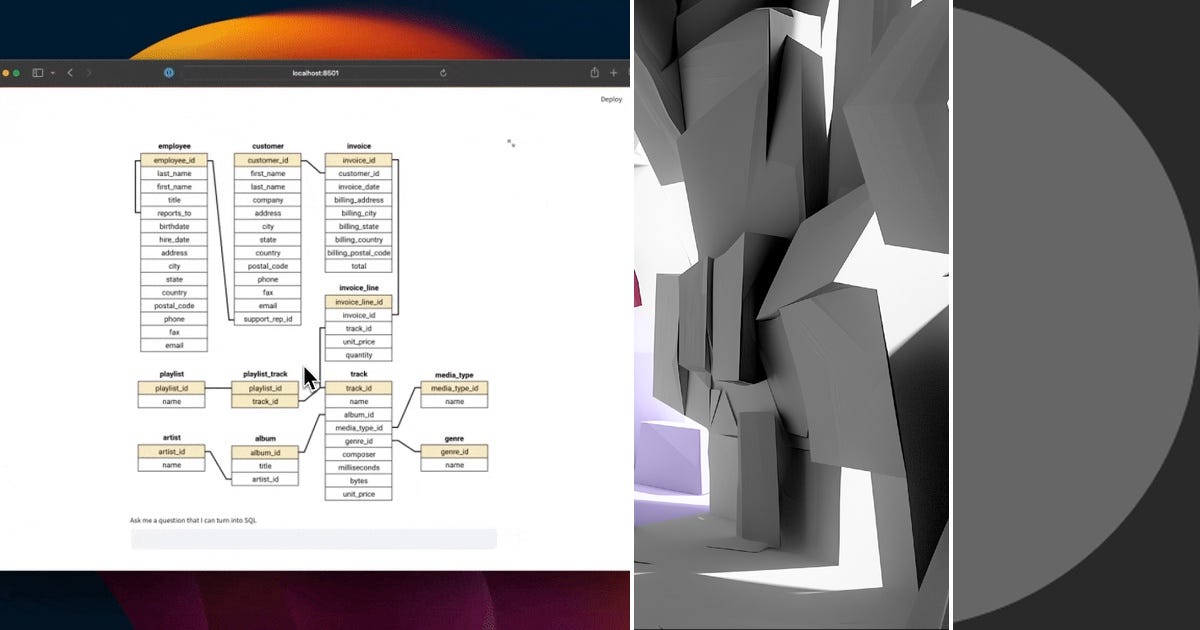1200x630 pixels.
Task: Reload the localhost:8501 page
Action: point(443,72)
